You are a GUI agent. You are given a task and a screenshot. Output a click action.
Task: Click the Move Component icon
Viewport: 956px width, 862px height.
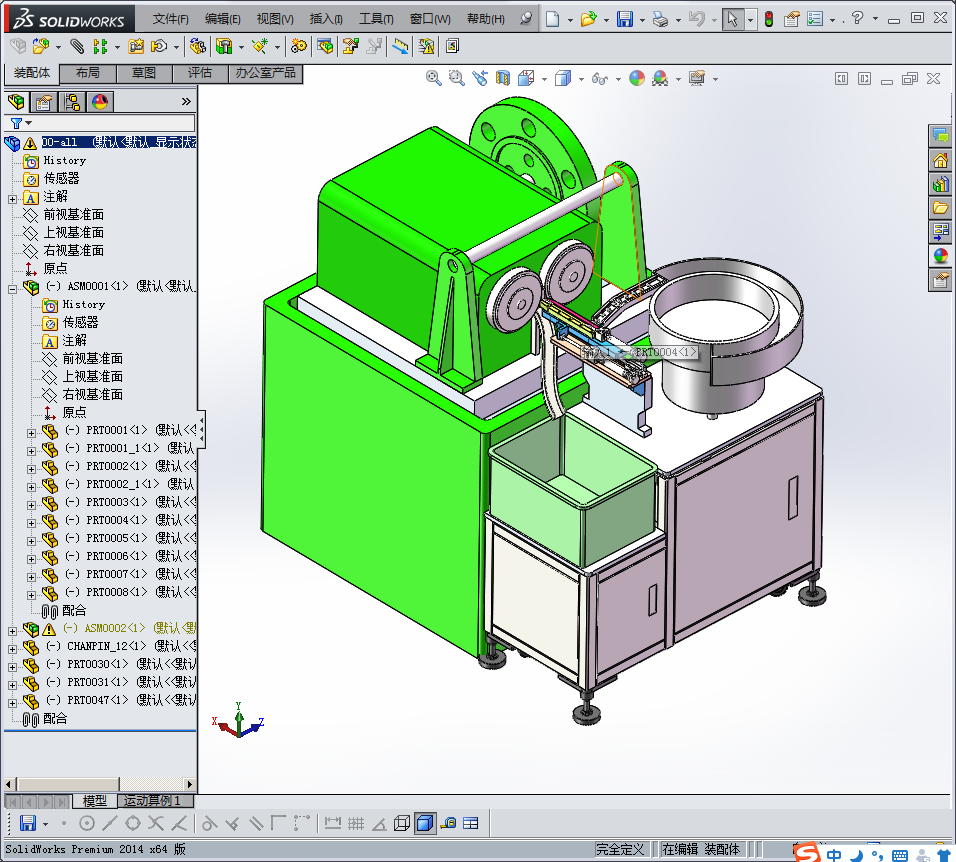(x=159, y=46)
